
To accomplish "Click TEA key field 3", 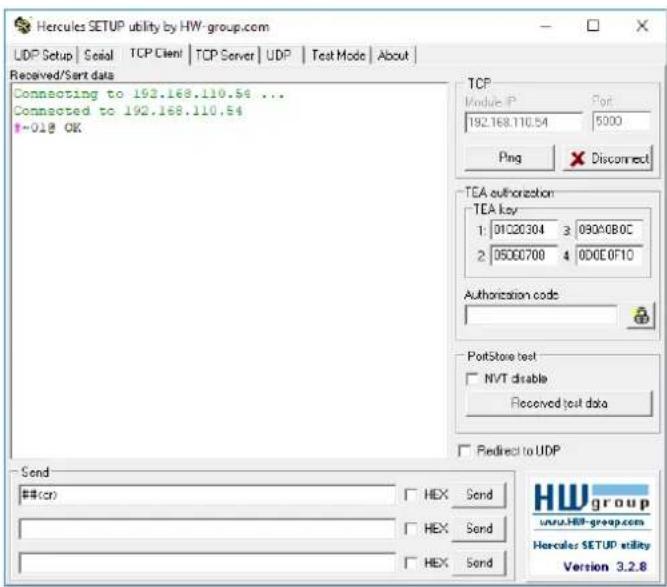I will [609, 230].
